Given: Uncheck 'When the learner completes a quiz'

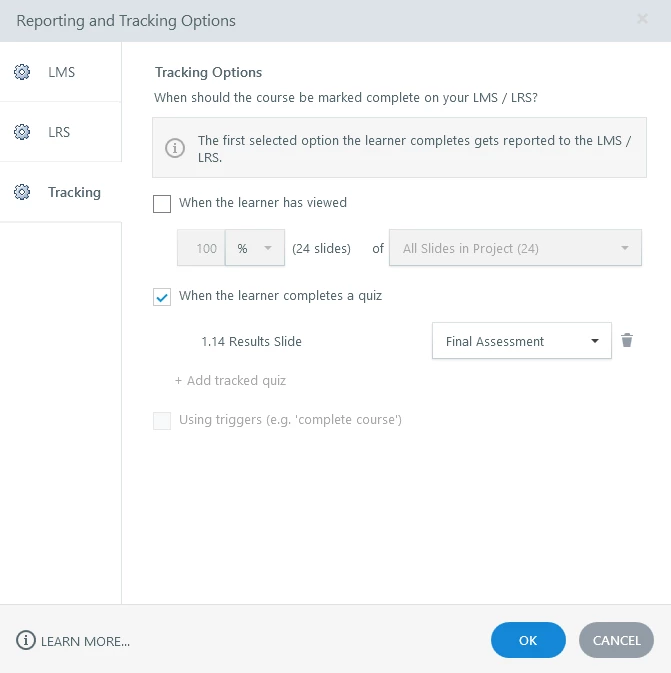Looking at the screenshot, I should [162, 296].
